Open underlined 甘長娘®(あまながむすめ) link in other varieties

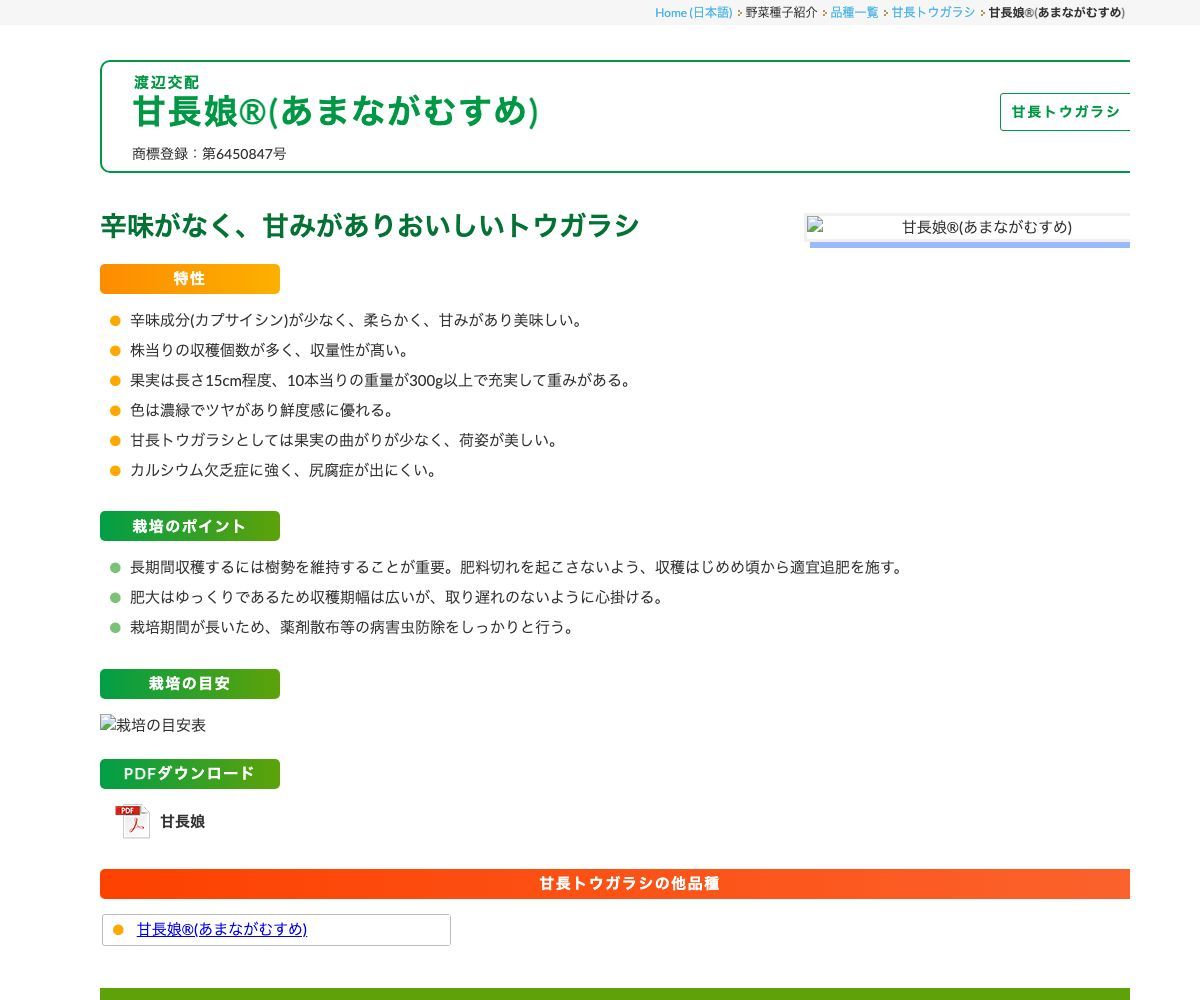[222, 929]
